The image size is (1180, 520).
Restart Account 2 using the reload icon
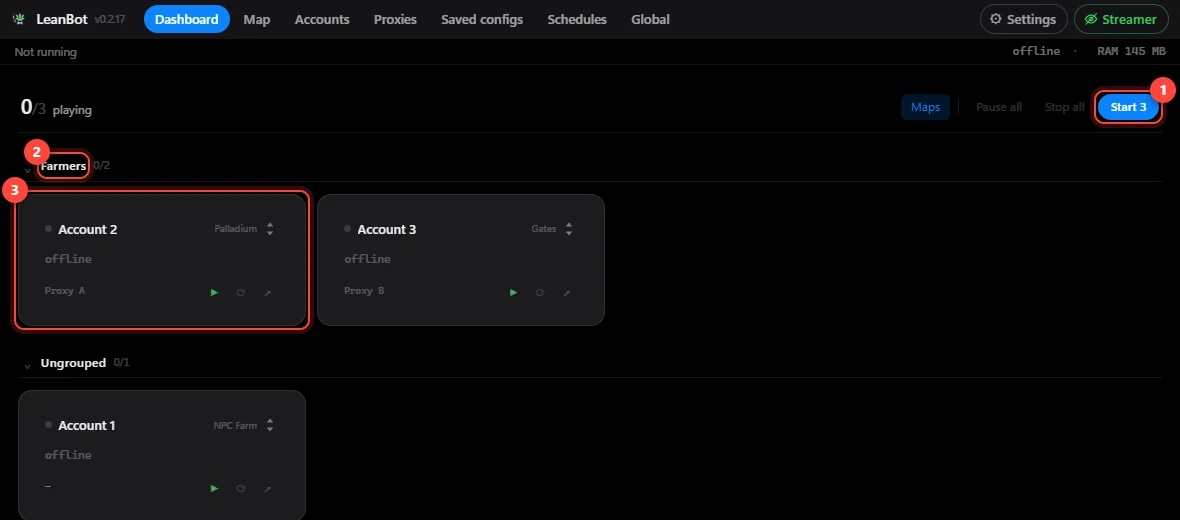[x=241, y=292]
